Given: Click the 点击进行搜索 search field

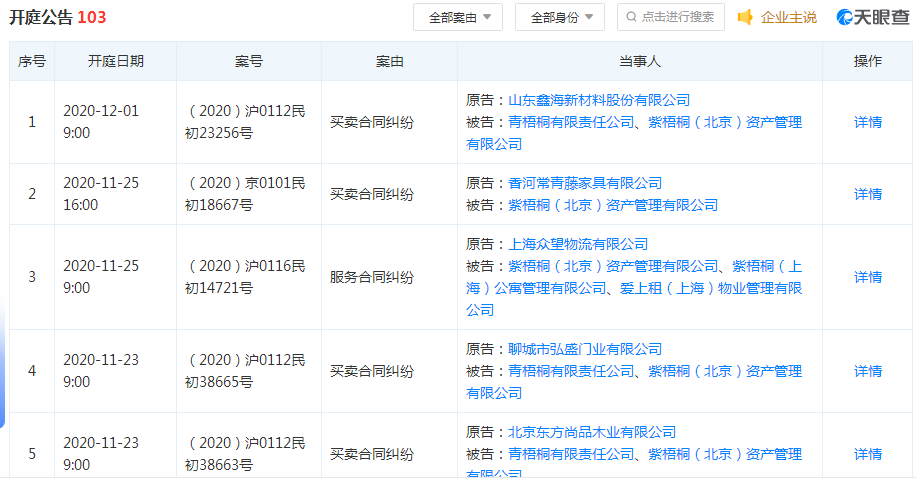Looking at the screenshot, I should click(671, 17).
